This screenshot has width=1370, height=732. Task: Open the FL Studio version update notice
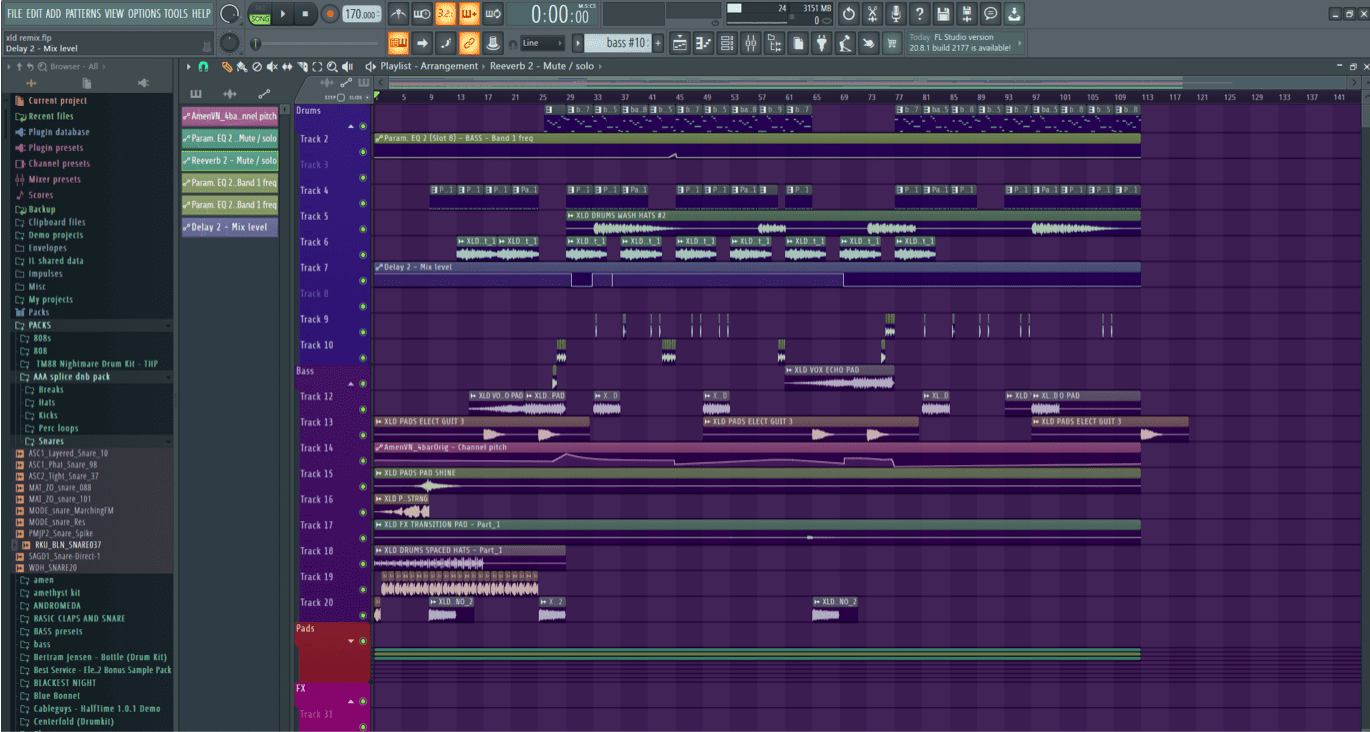coord(965,43)
